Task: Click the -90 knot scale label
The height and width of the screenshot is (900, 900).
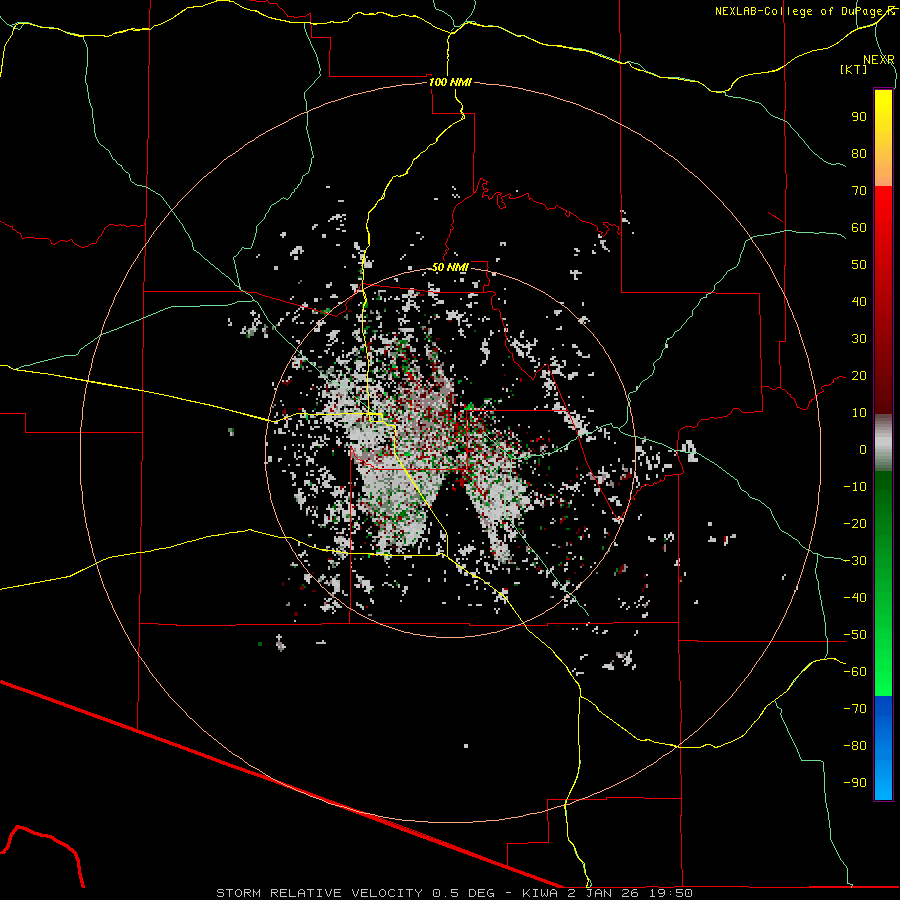Action: 855,783
